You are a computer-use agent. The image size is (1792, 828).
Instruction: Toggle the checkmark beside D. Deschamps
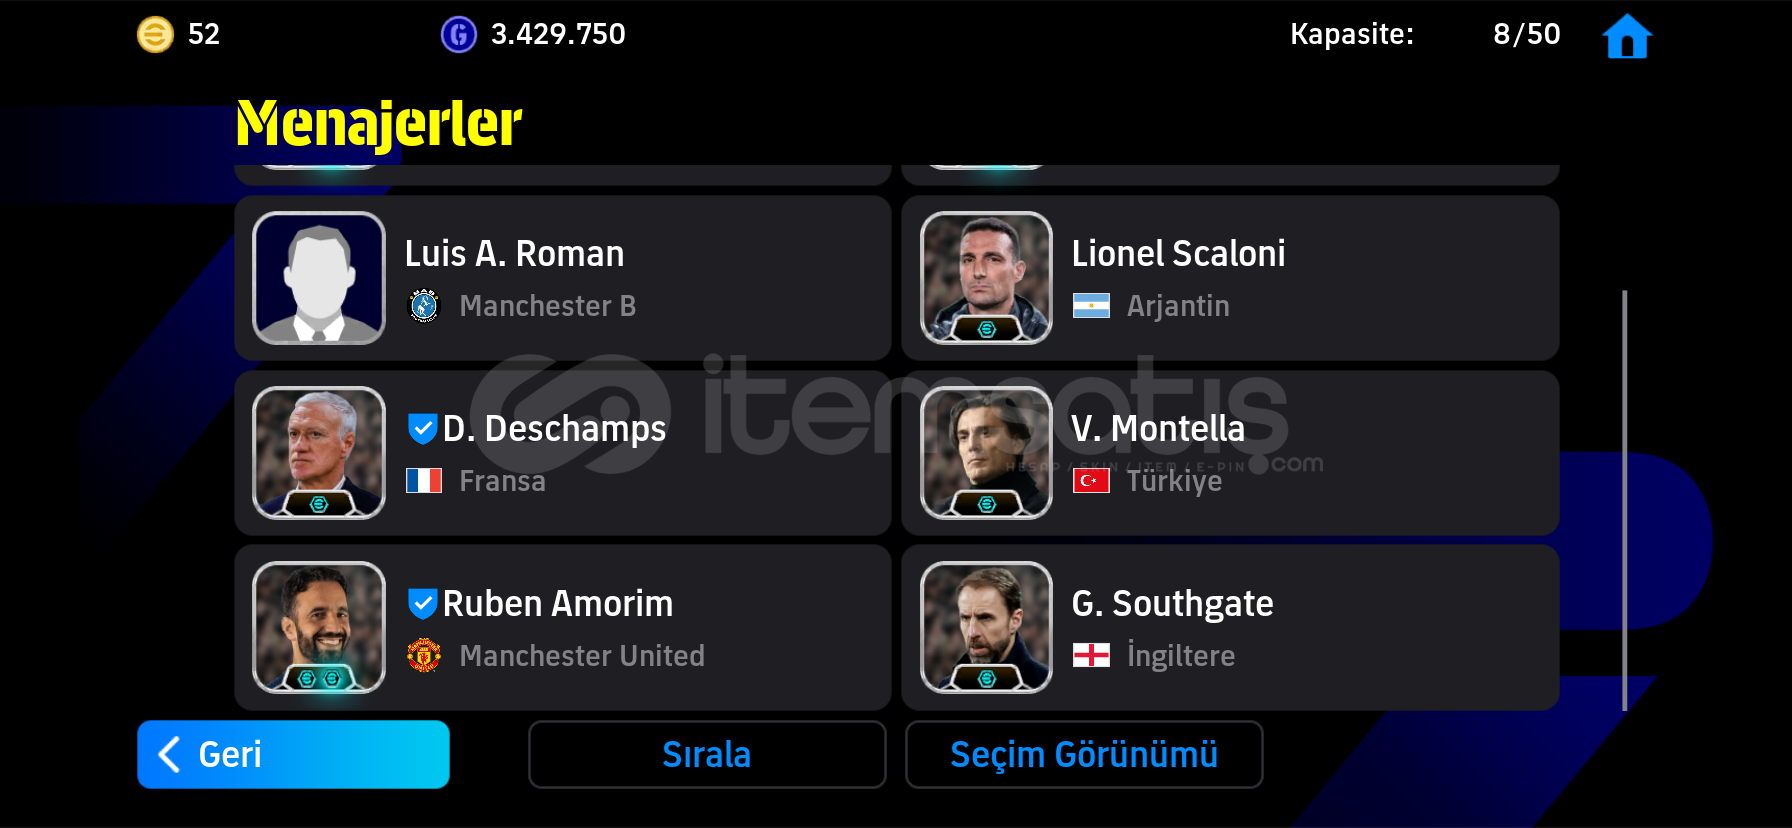coord(422,429)
